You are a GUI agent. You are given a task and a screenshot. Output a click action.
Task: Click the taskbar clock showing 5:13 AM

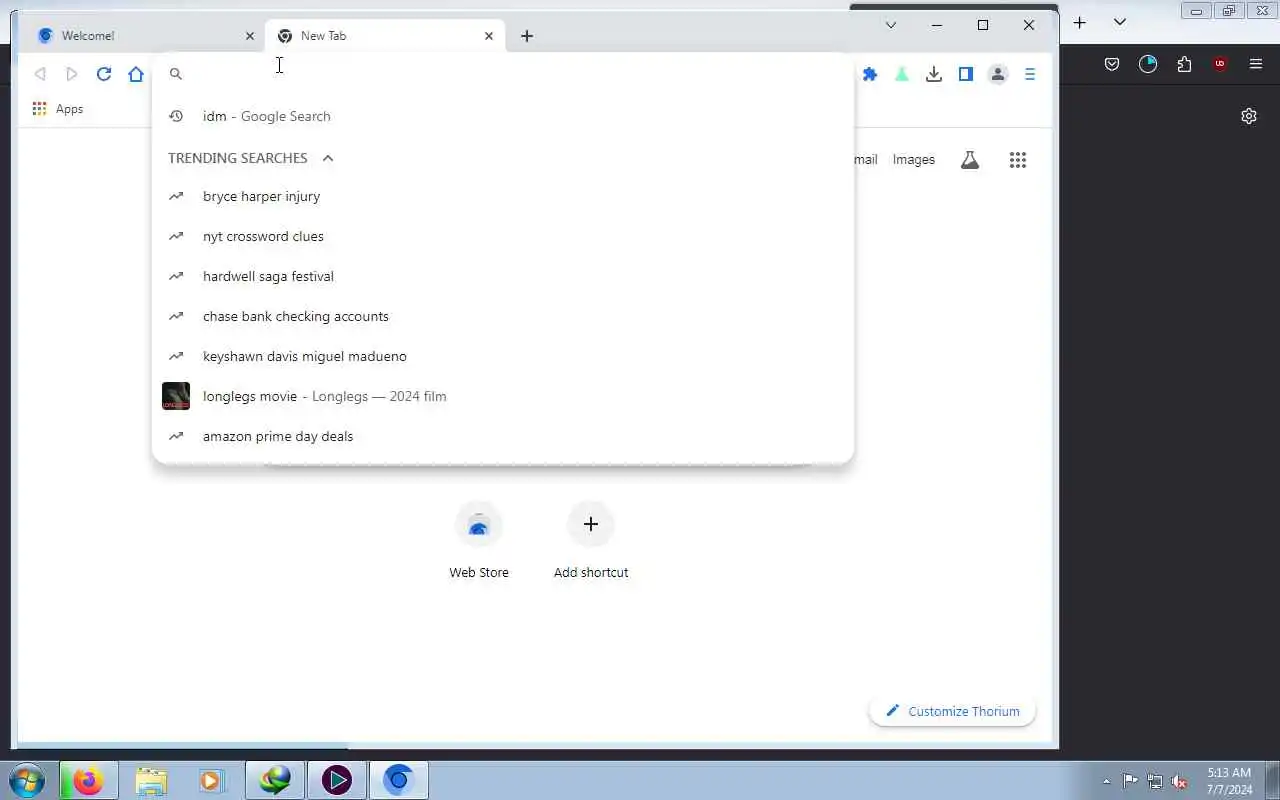tap(1229, 781)
